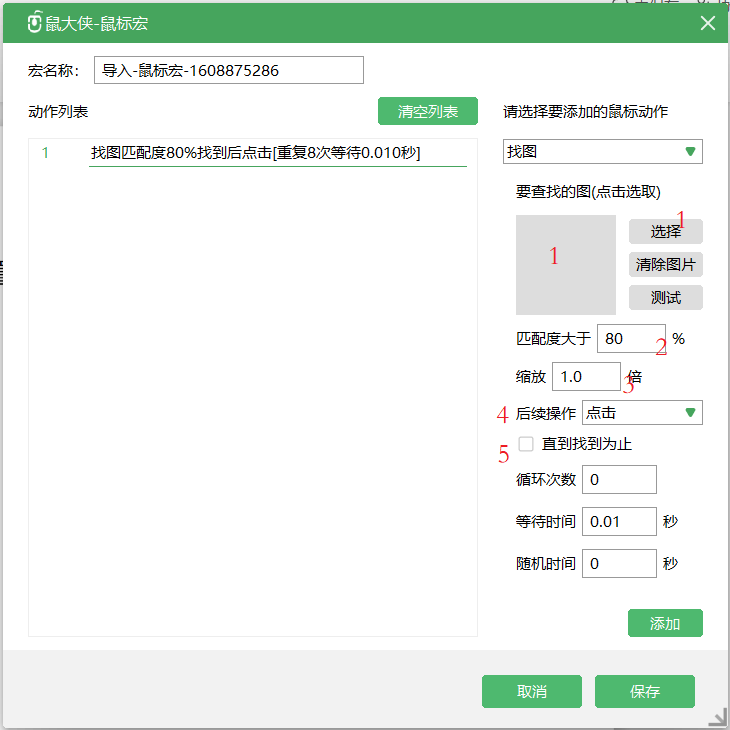Screen dimensions: 730x730
Task: Click the 循环次数 input field
Action: pyautogui.click(x=619, y=480)
